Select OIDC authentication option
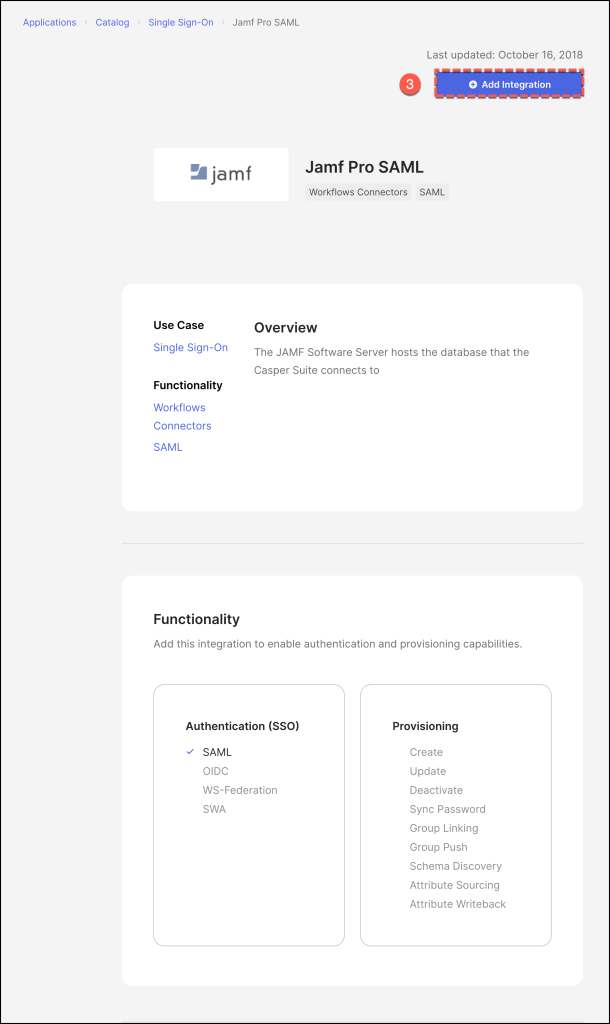The image size is (610, 1024). click(215, 771)
